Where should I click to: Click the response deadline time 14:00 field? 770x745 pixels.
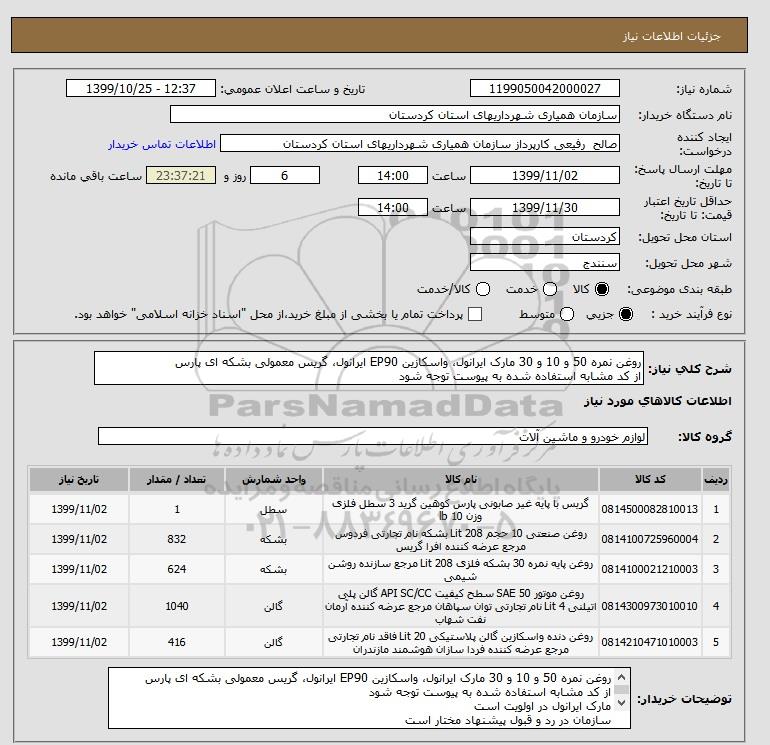[393, 175]
